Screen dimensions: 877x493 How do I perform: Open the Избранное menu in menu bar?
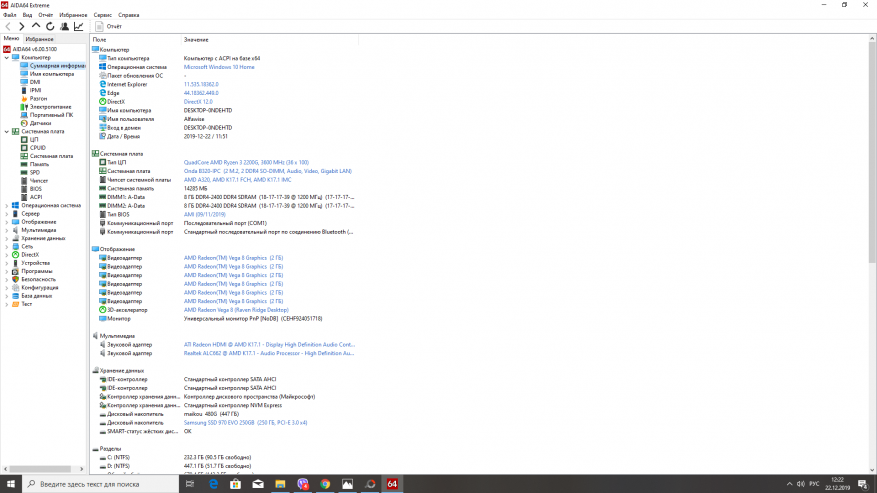pos(73,15)
